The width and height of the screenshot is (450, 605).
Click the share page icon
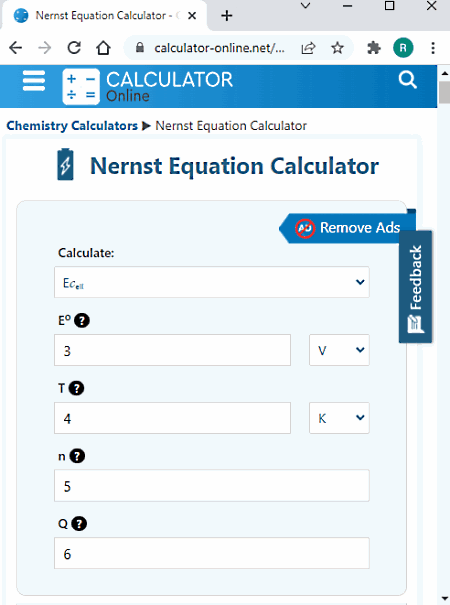click(308, 48)
